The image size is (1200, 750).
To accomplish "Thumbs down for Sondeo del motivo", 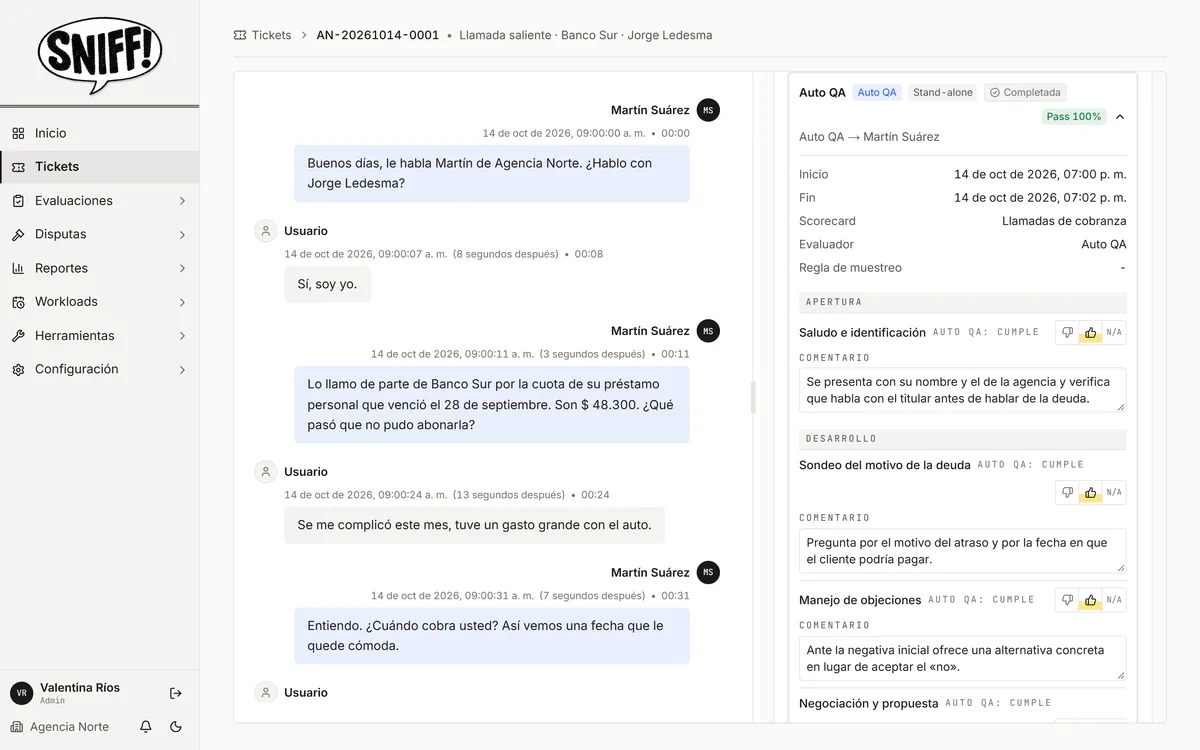I will [x=1067, y=492].
